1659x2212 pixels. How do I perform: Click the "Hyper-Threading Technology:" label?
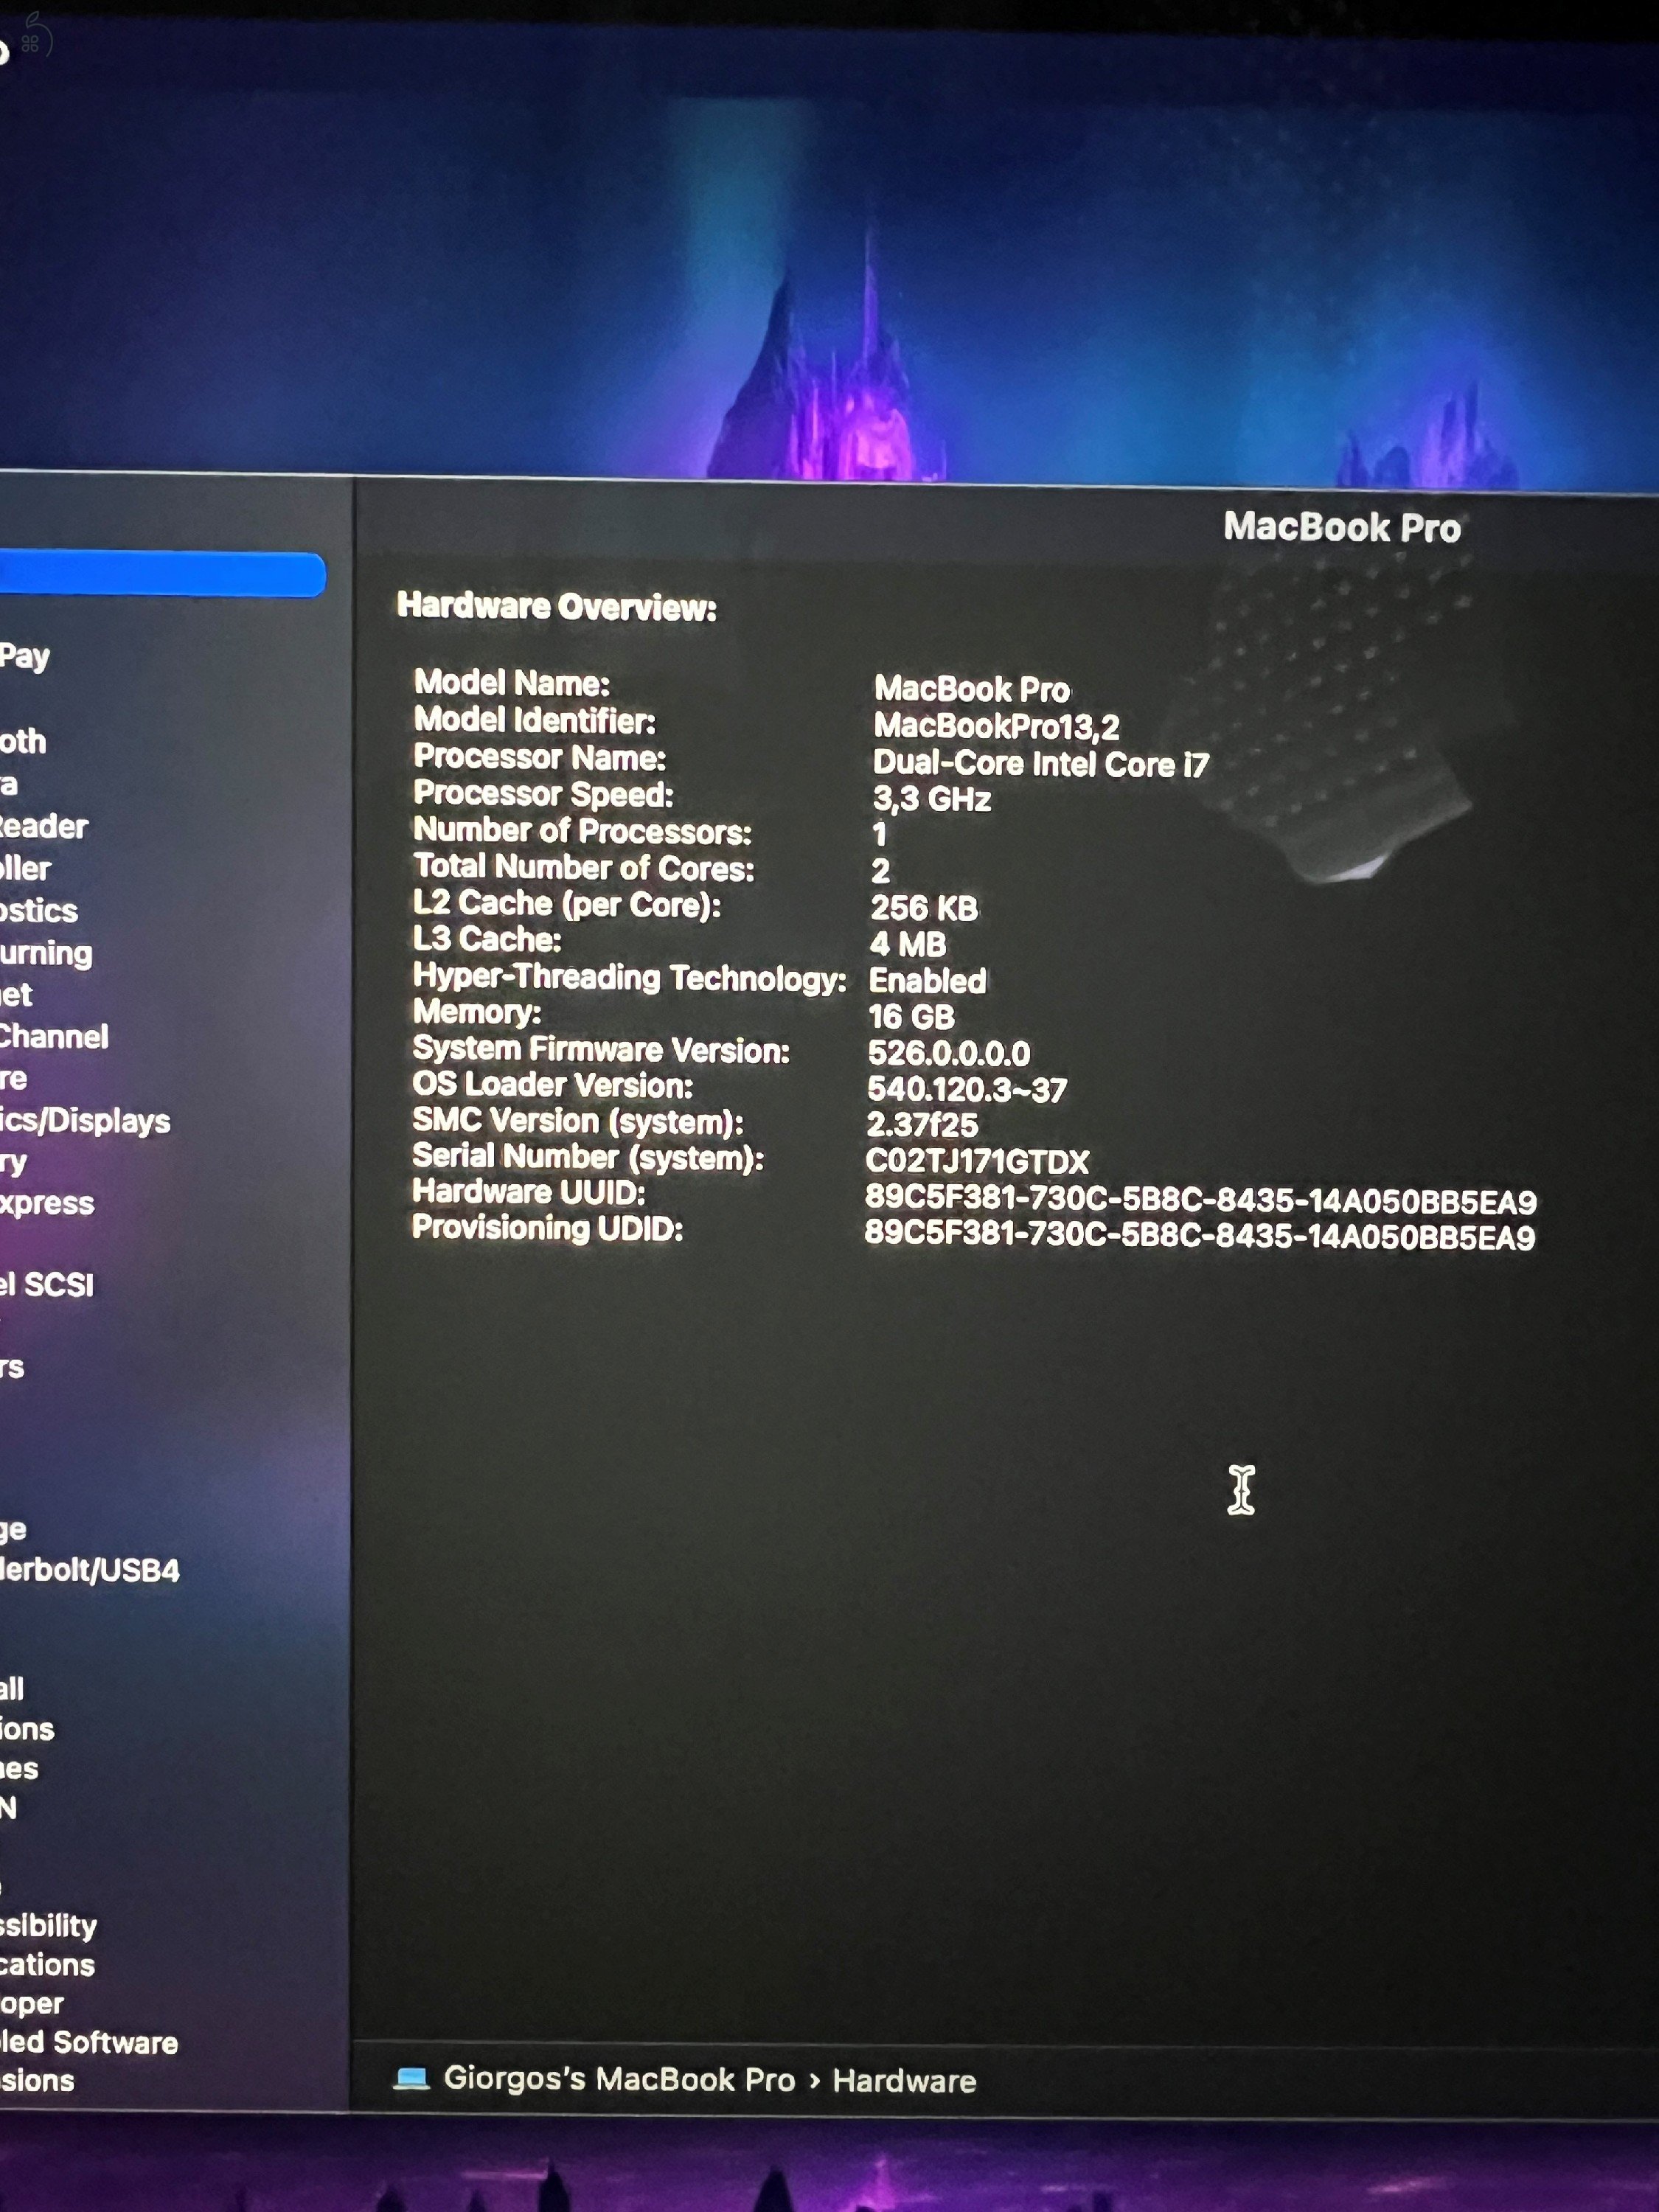pyautogui.click(x=630, y=978)
